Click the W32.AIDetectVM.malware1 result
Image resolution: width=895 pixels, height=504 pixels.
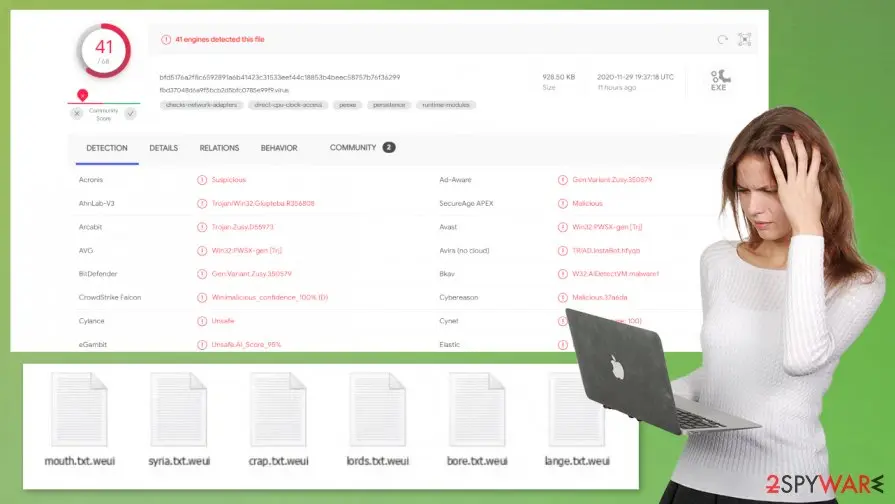615,274
